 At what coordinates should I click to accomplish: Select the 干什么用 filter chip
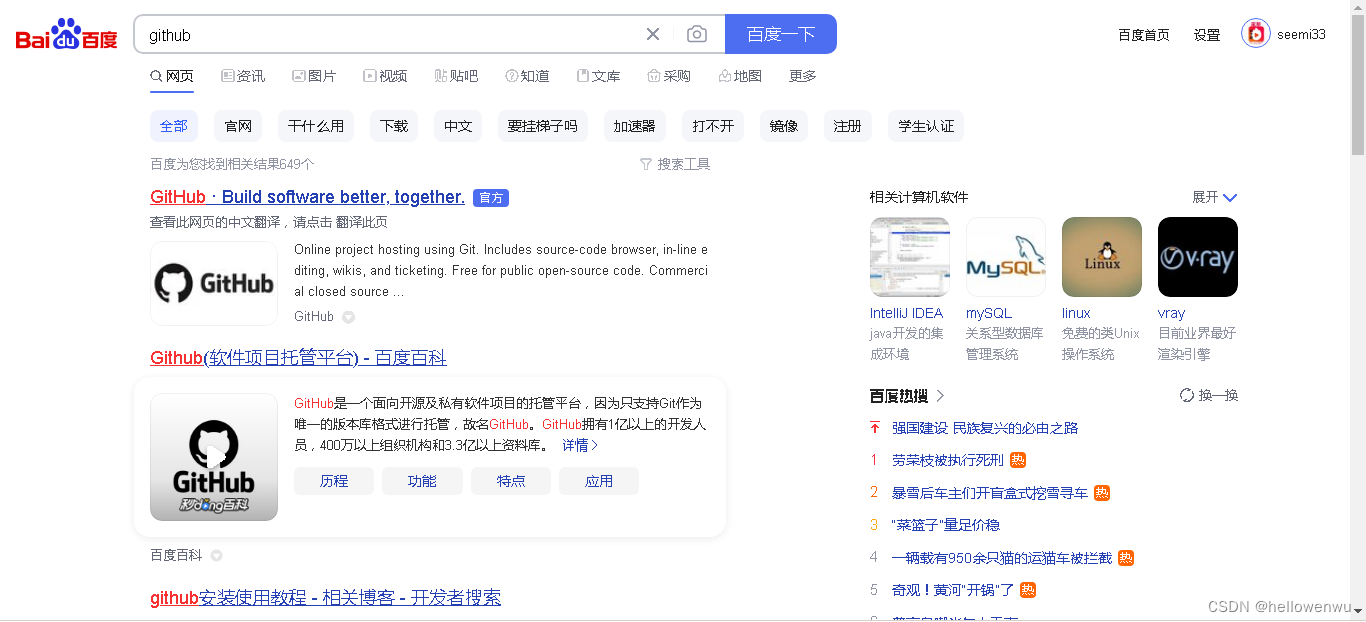[316, 126]
